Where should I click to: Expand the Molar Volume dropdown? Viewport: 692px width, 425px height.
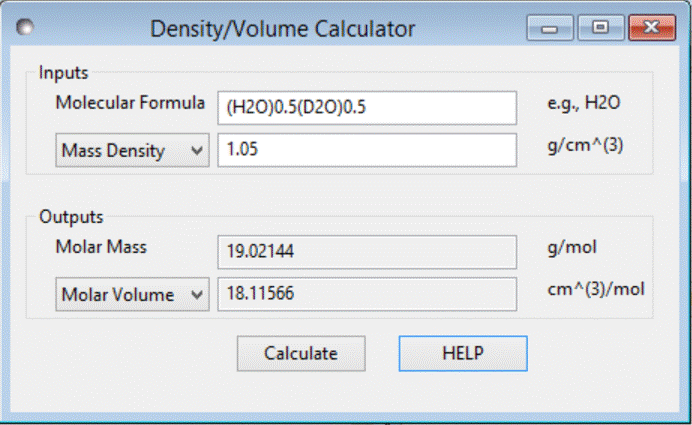click(131, 294)
